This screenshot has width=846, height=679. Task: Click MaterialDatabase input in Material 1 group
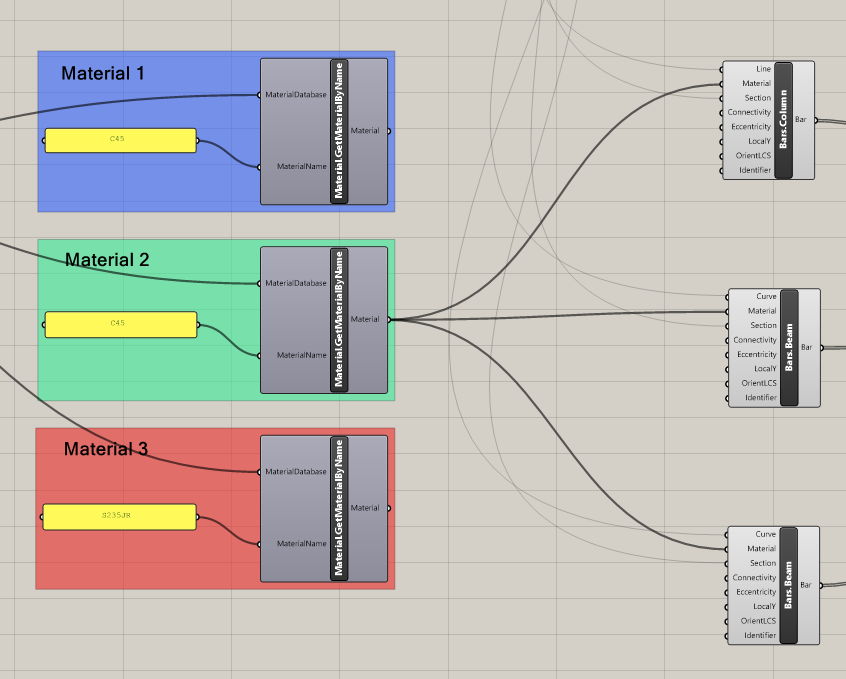(296, 94)
